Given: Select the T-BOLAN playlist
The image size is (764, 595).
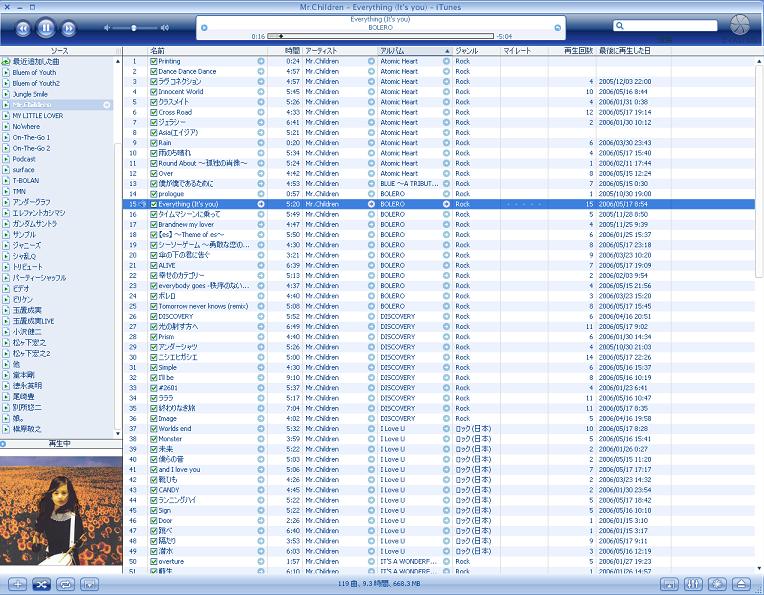Looking at the screenshot, I should 25,181.
